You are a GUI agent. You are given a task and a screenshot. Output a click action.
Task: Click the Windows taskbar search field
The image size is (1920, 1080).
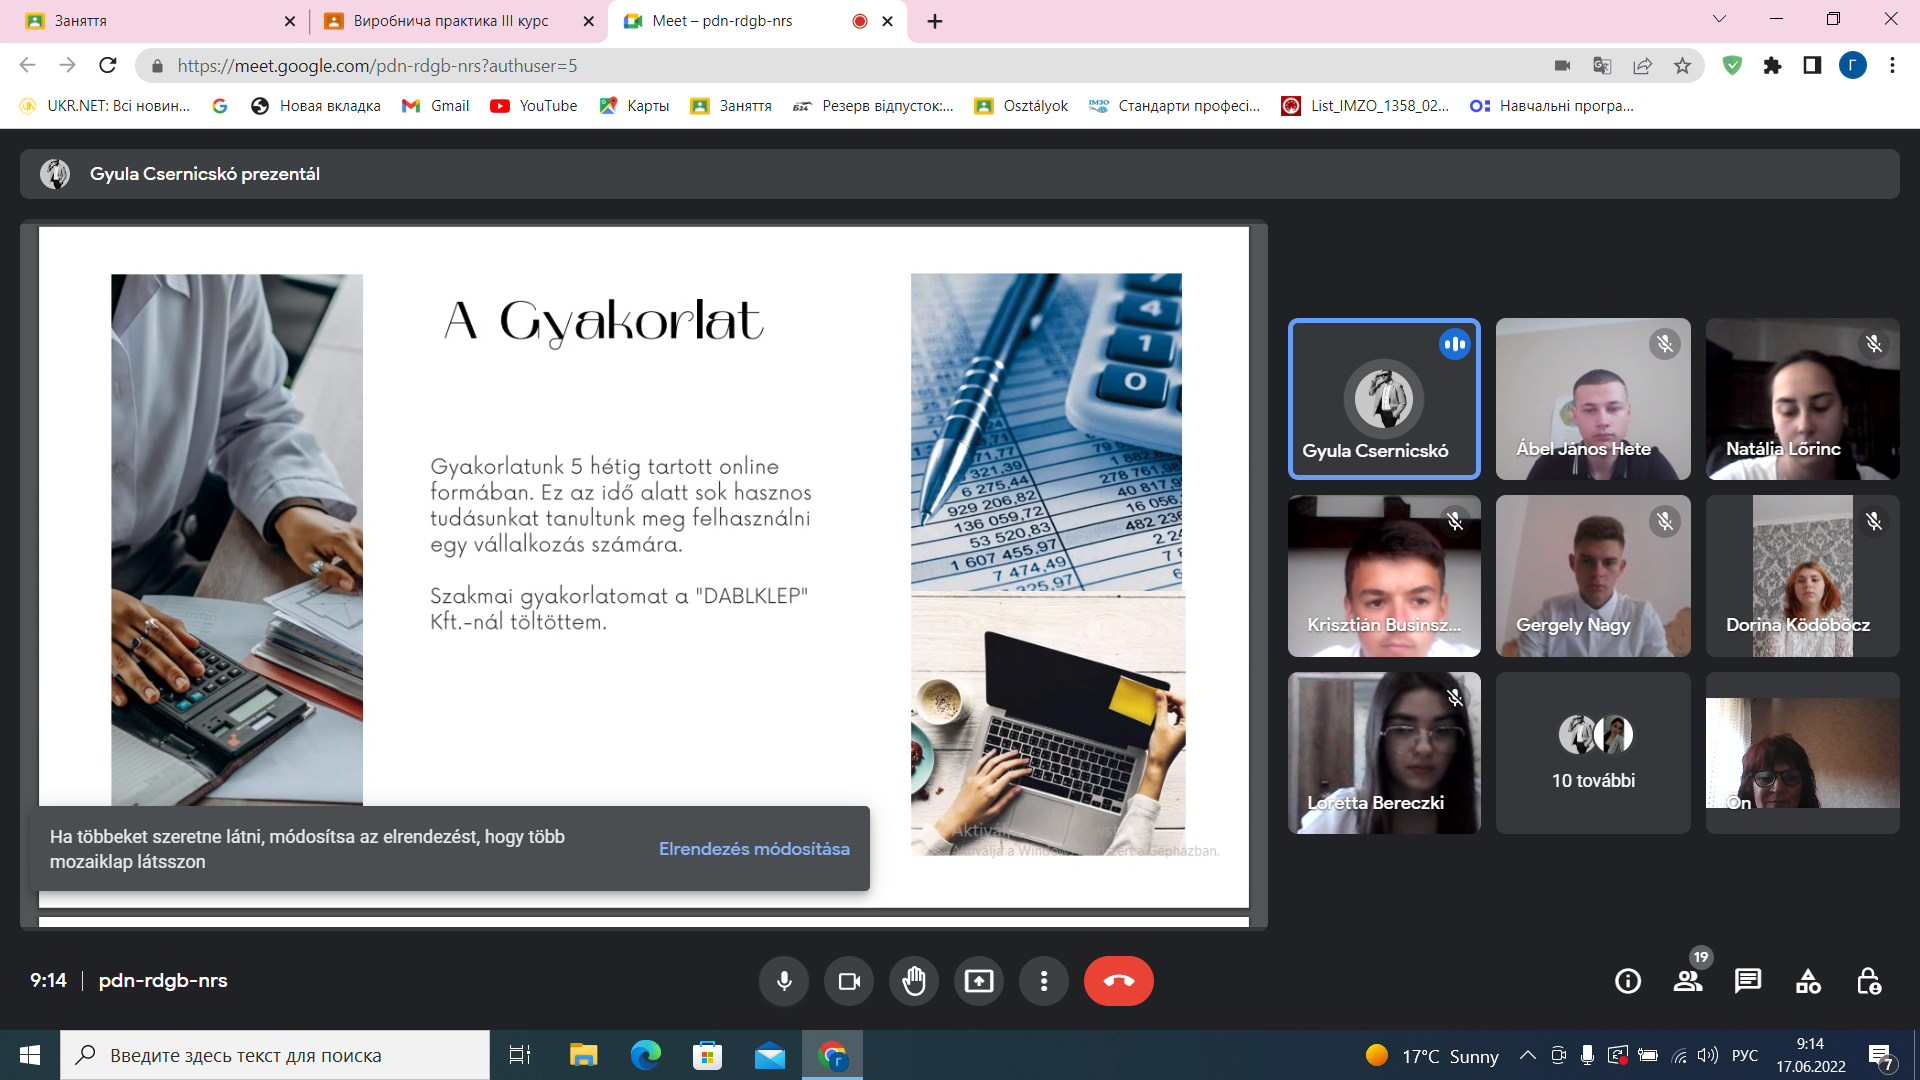tap(275, 1055)
